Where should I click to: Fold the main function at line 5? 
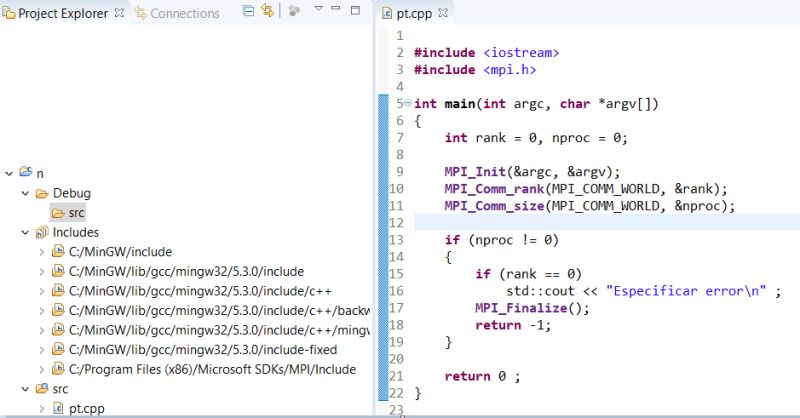(408, 103)
